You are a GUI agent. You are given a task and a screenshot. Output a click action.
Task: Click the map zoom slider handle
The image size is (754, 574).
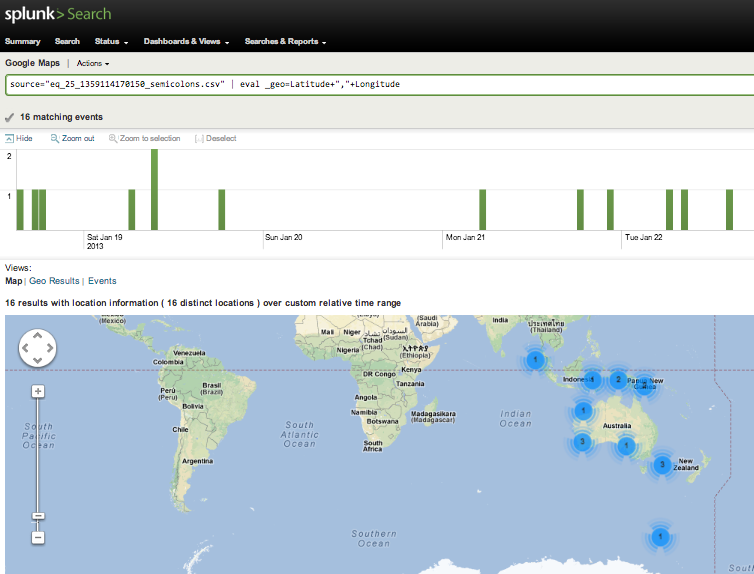point(38,516)
